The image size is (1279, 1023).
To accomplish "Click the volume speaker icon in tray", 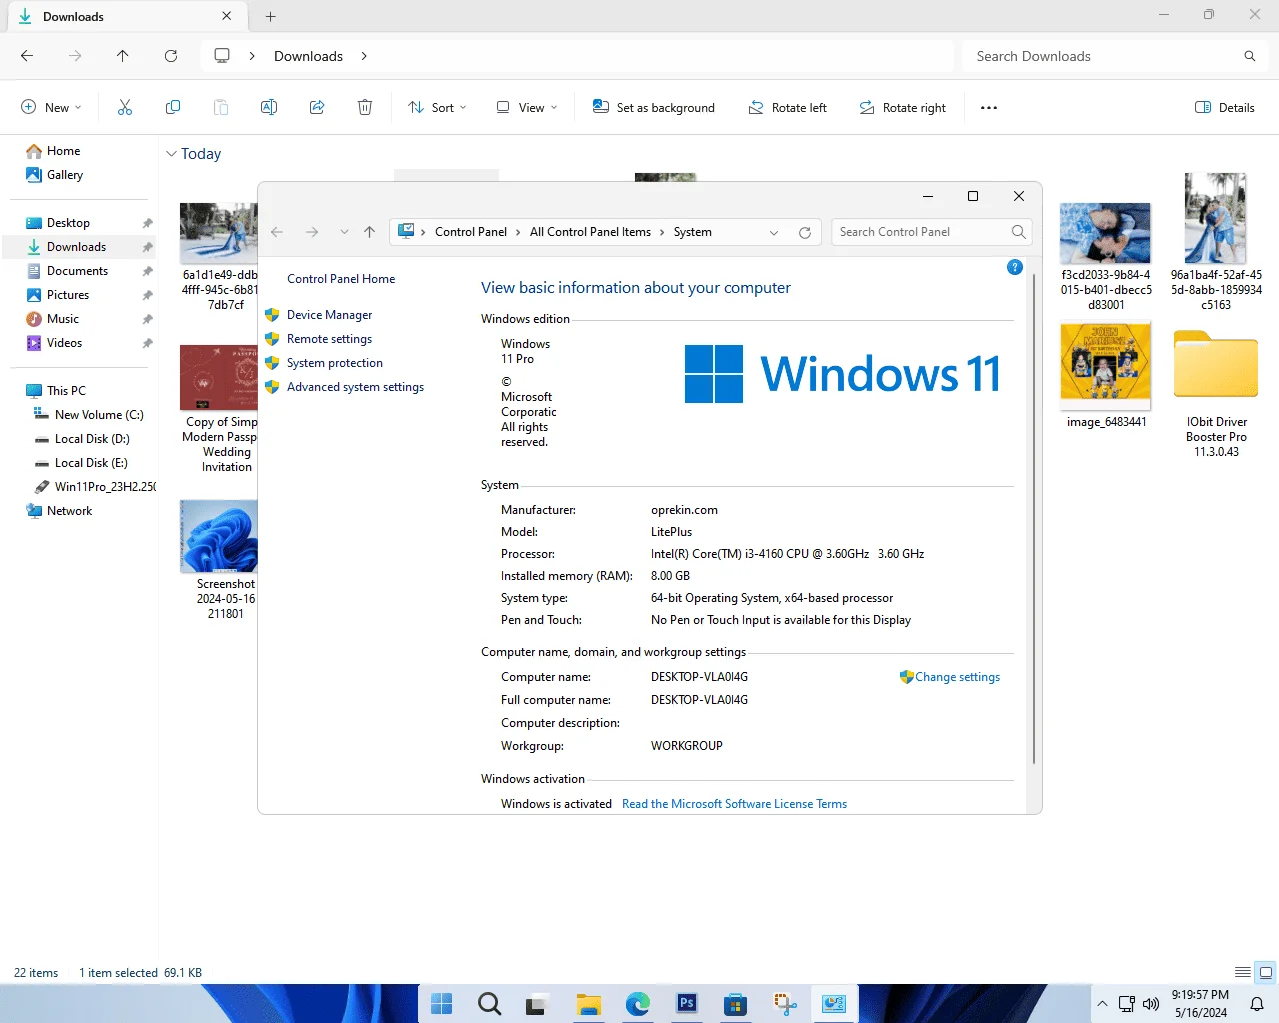I will point(1151,1004).
